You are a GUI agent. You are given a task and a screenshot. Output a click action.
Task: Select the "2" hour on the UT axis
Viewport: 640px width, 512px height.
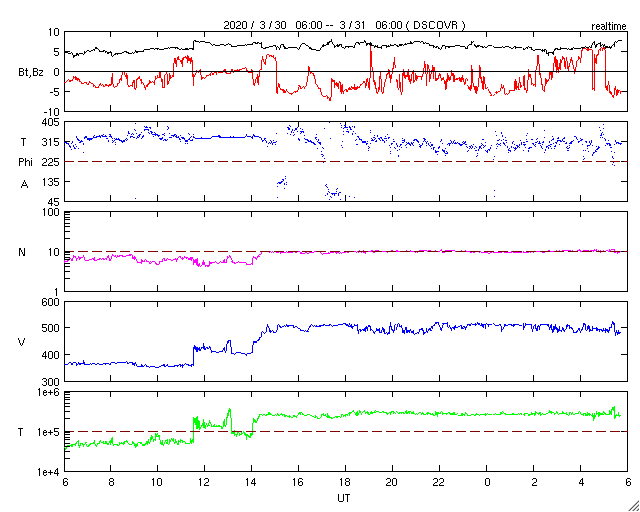click(534, 481)
